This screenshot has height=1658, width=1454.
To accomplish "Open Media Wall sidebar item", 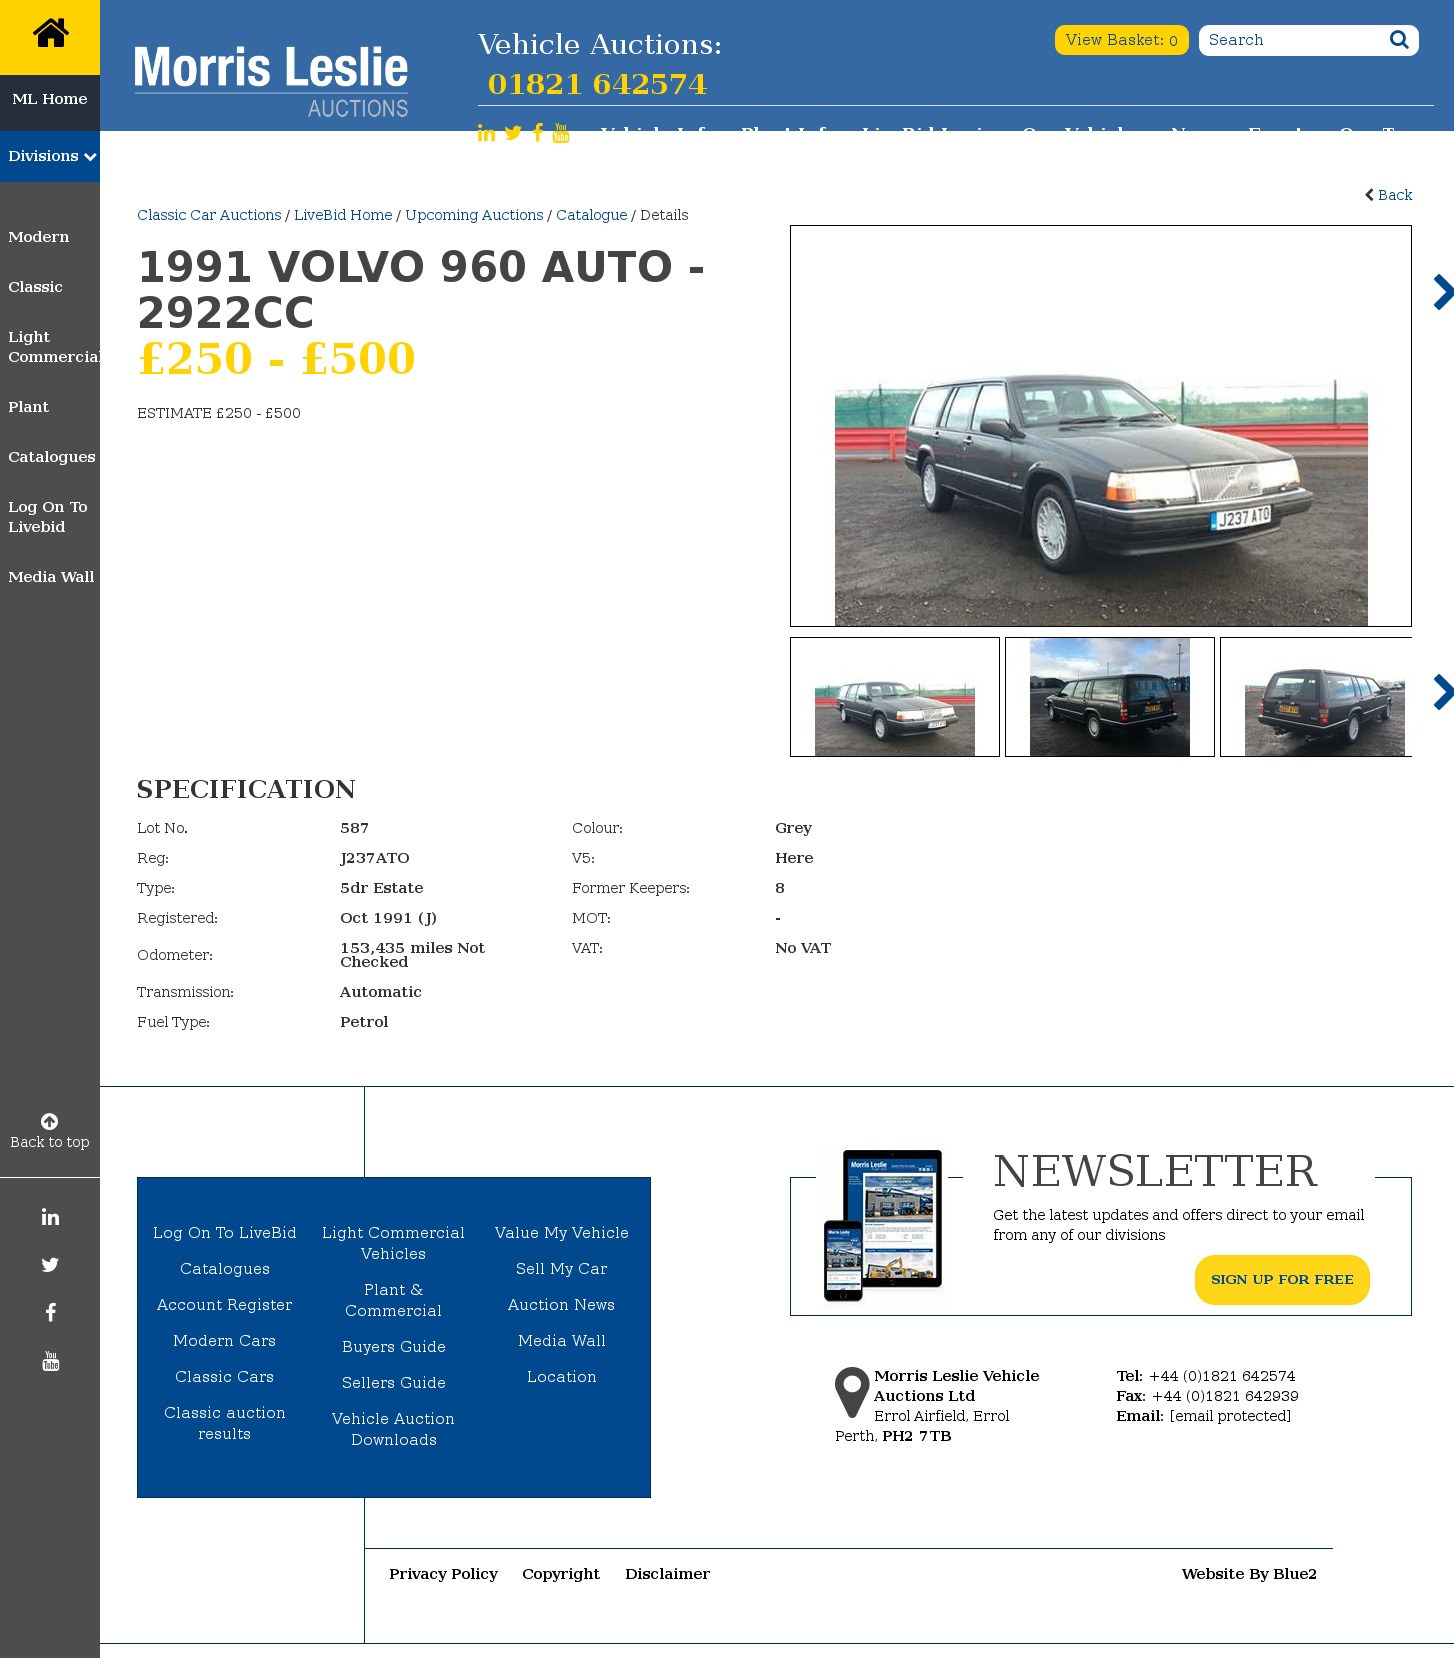I will coord(51,577).
